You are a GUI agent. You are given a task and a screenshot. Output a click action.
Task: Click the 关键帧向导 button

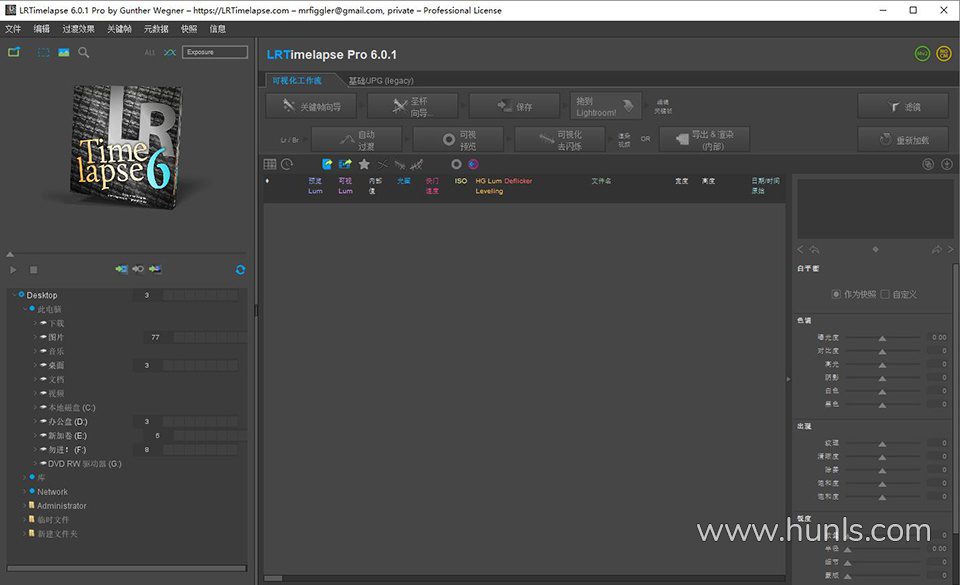tap(312, 106)
